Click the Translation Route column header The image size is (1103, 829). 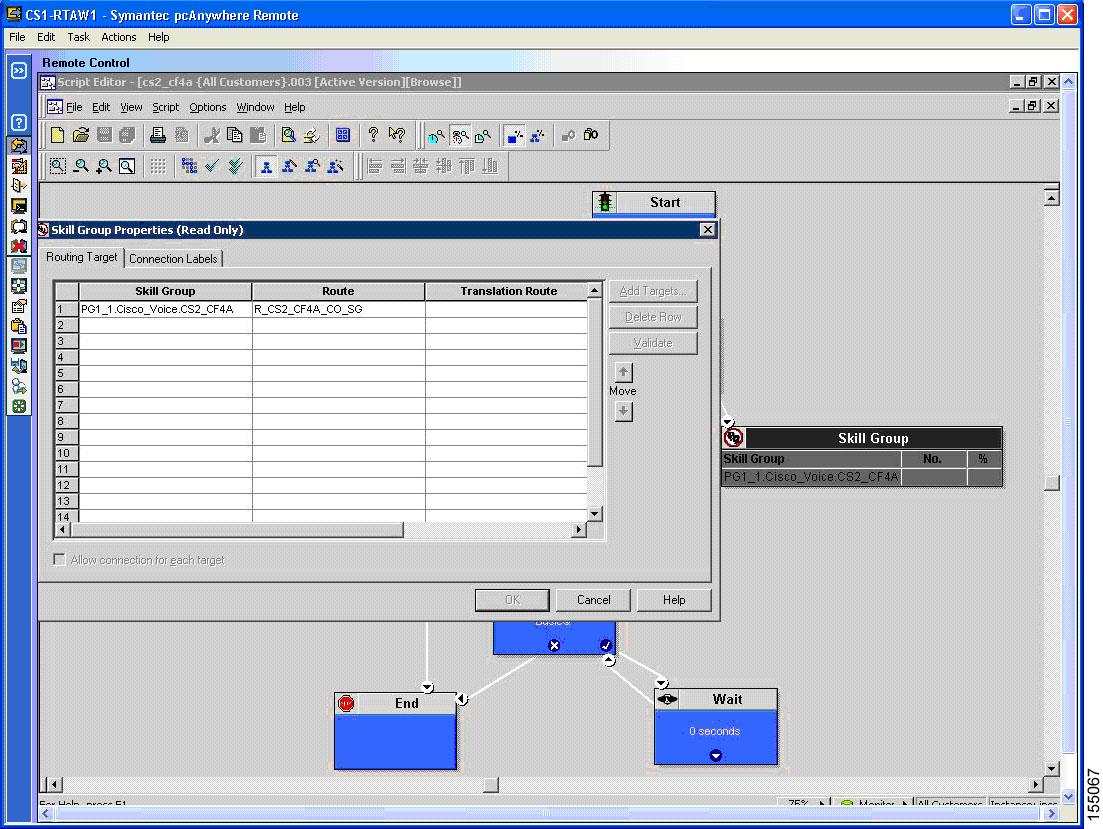(507, 291)
